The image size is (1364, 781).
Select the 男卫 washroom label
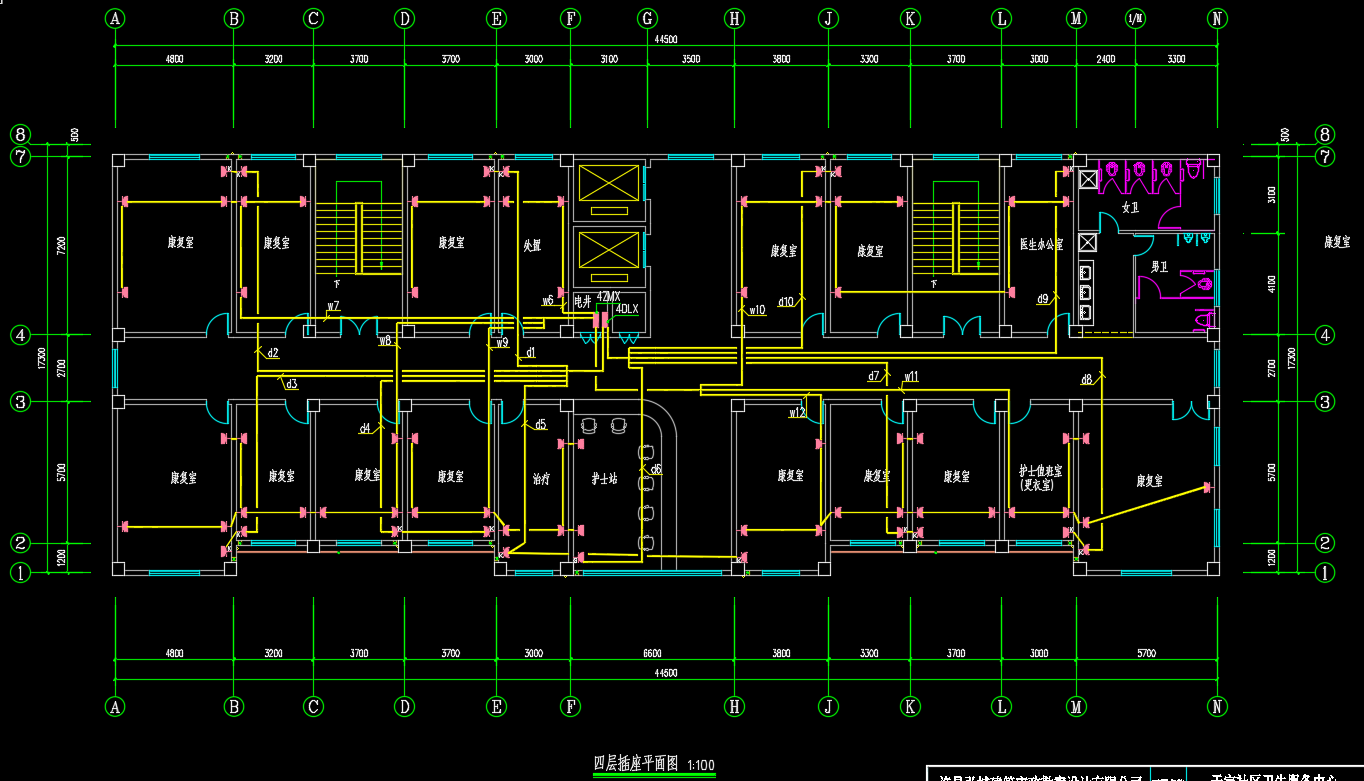1159,267
